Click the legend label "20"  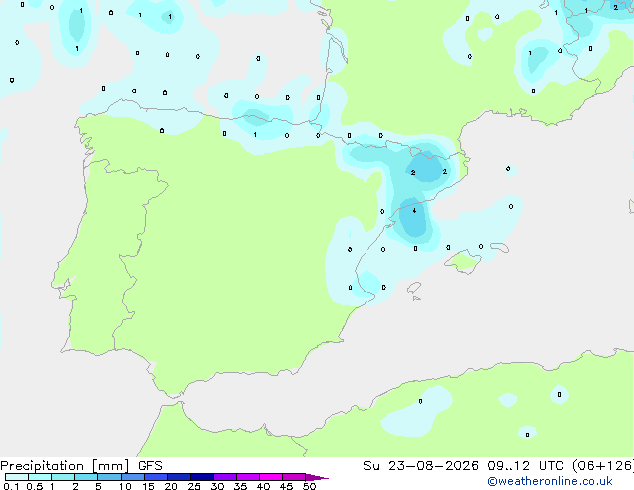(171, 486)
